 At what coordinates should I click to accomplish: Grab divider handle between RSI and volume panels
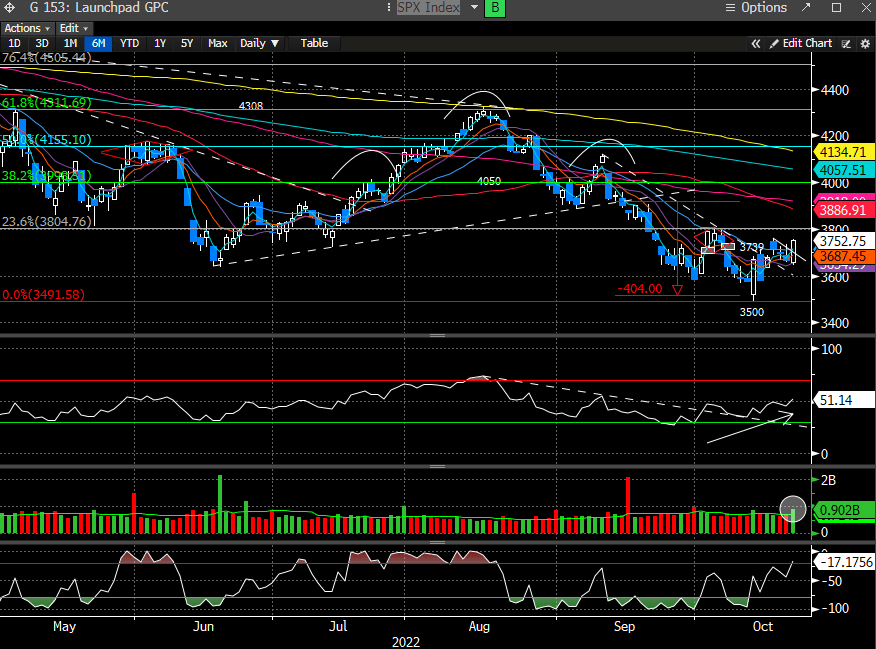[x=437, y=466]
